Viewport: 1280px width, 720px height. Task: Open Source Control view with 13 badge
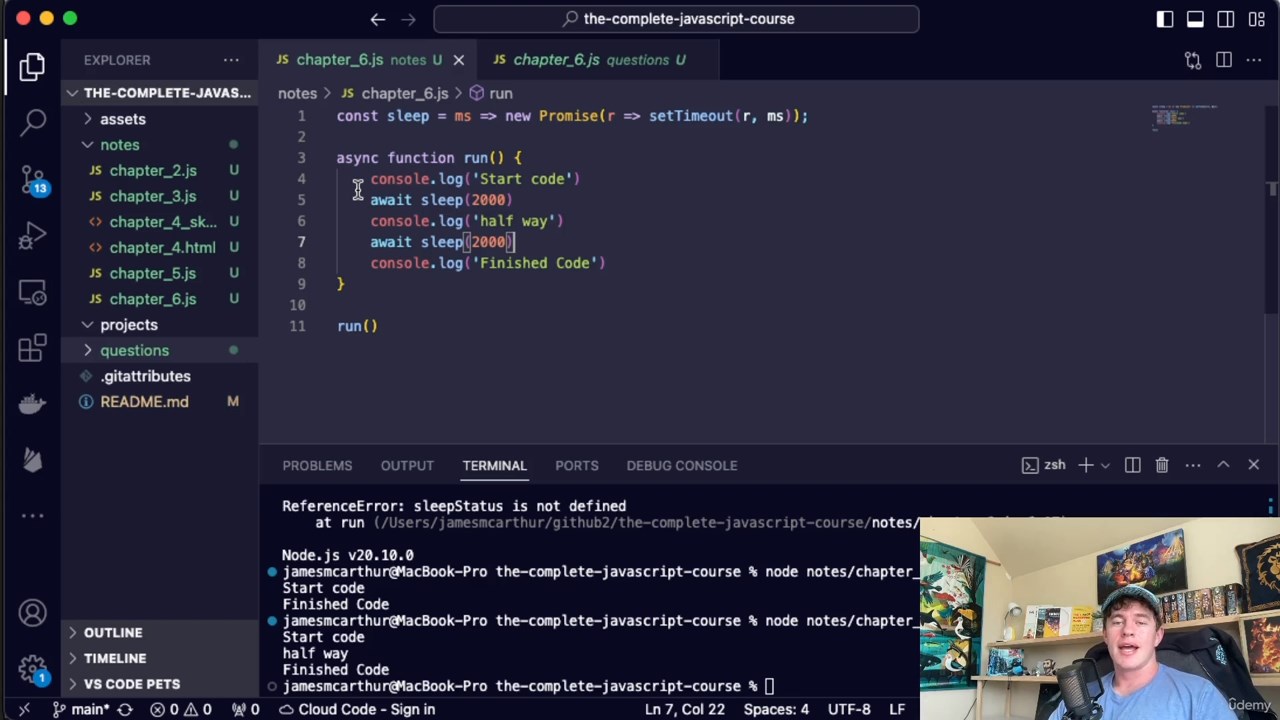pos(32,179)
